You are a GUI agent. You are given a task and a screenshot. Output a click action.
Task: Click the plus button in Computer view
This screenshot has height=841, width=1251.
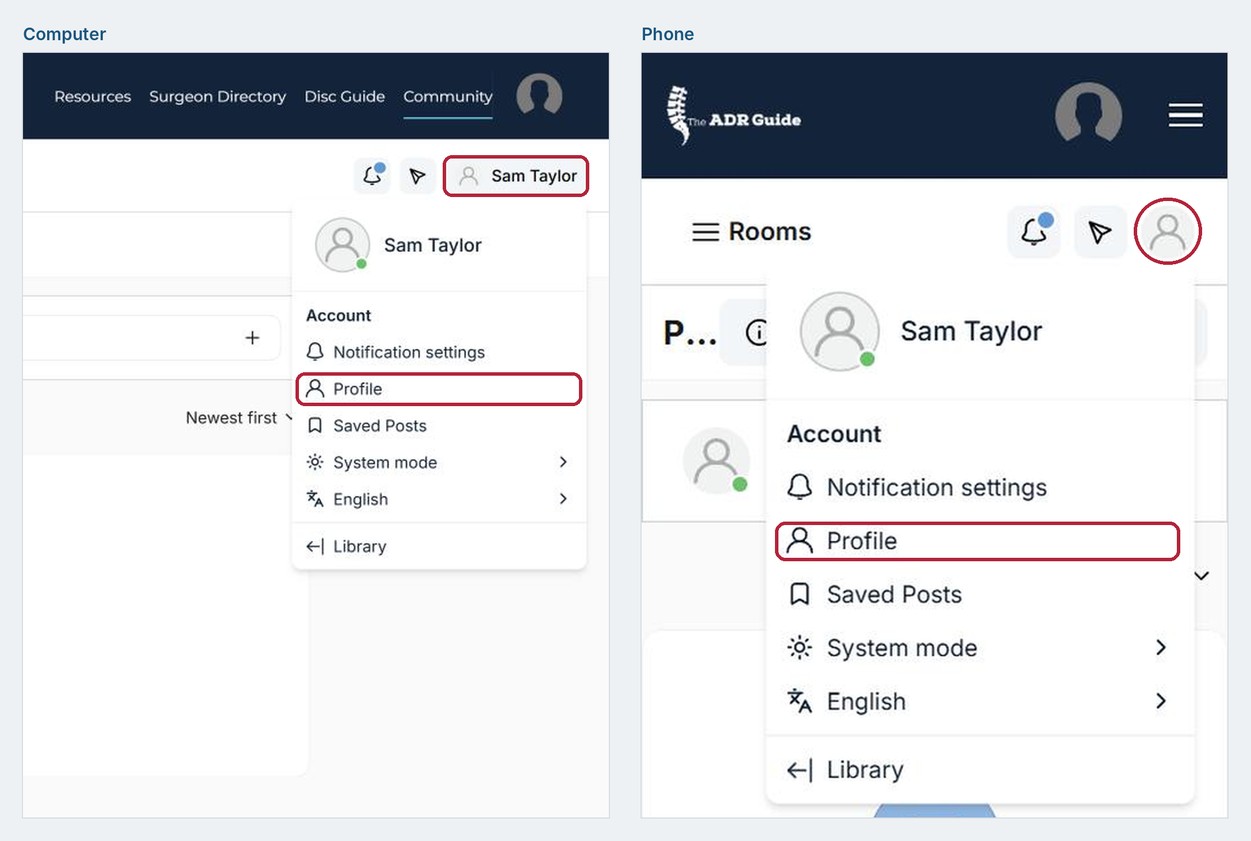[252, 338]
